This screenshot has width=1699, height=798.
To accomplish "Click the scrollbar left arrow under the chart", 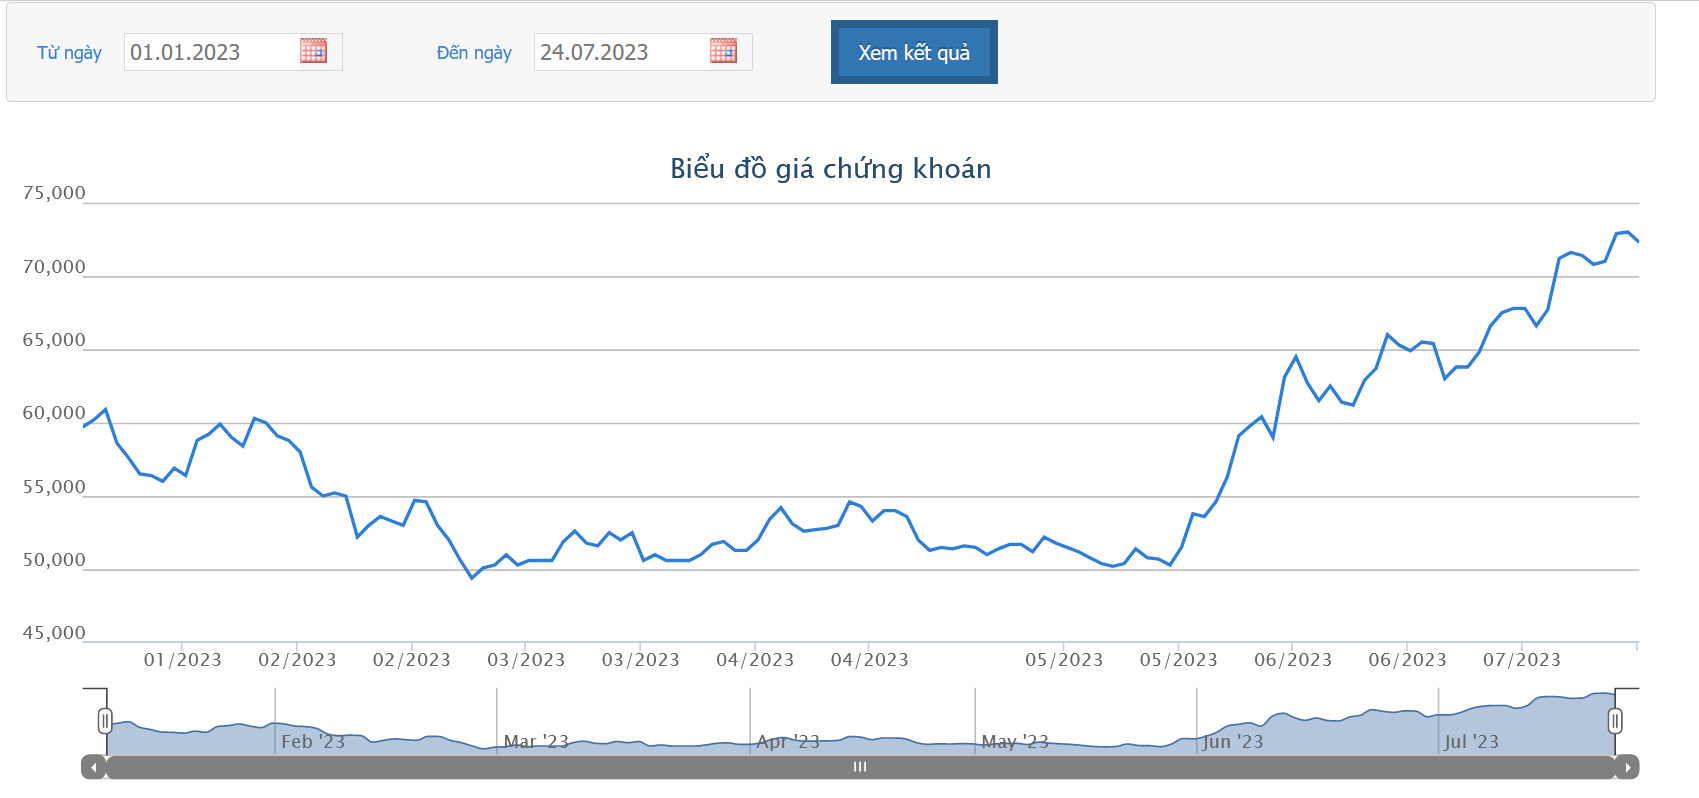I will point(94,767).
